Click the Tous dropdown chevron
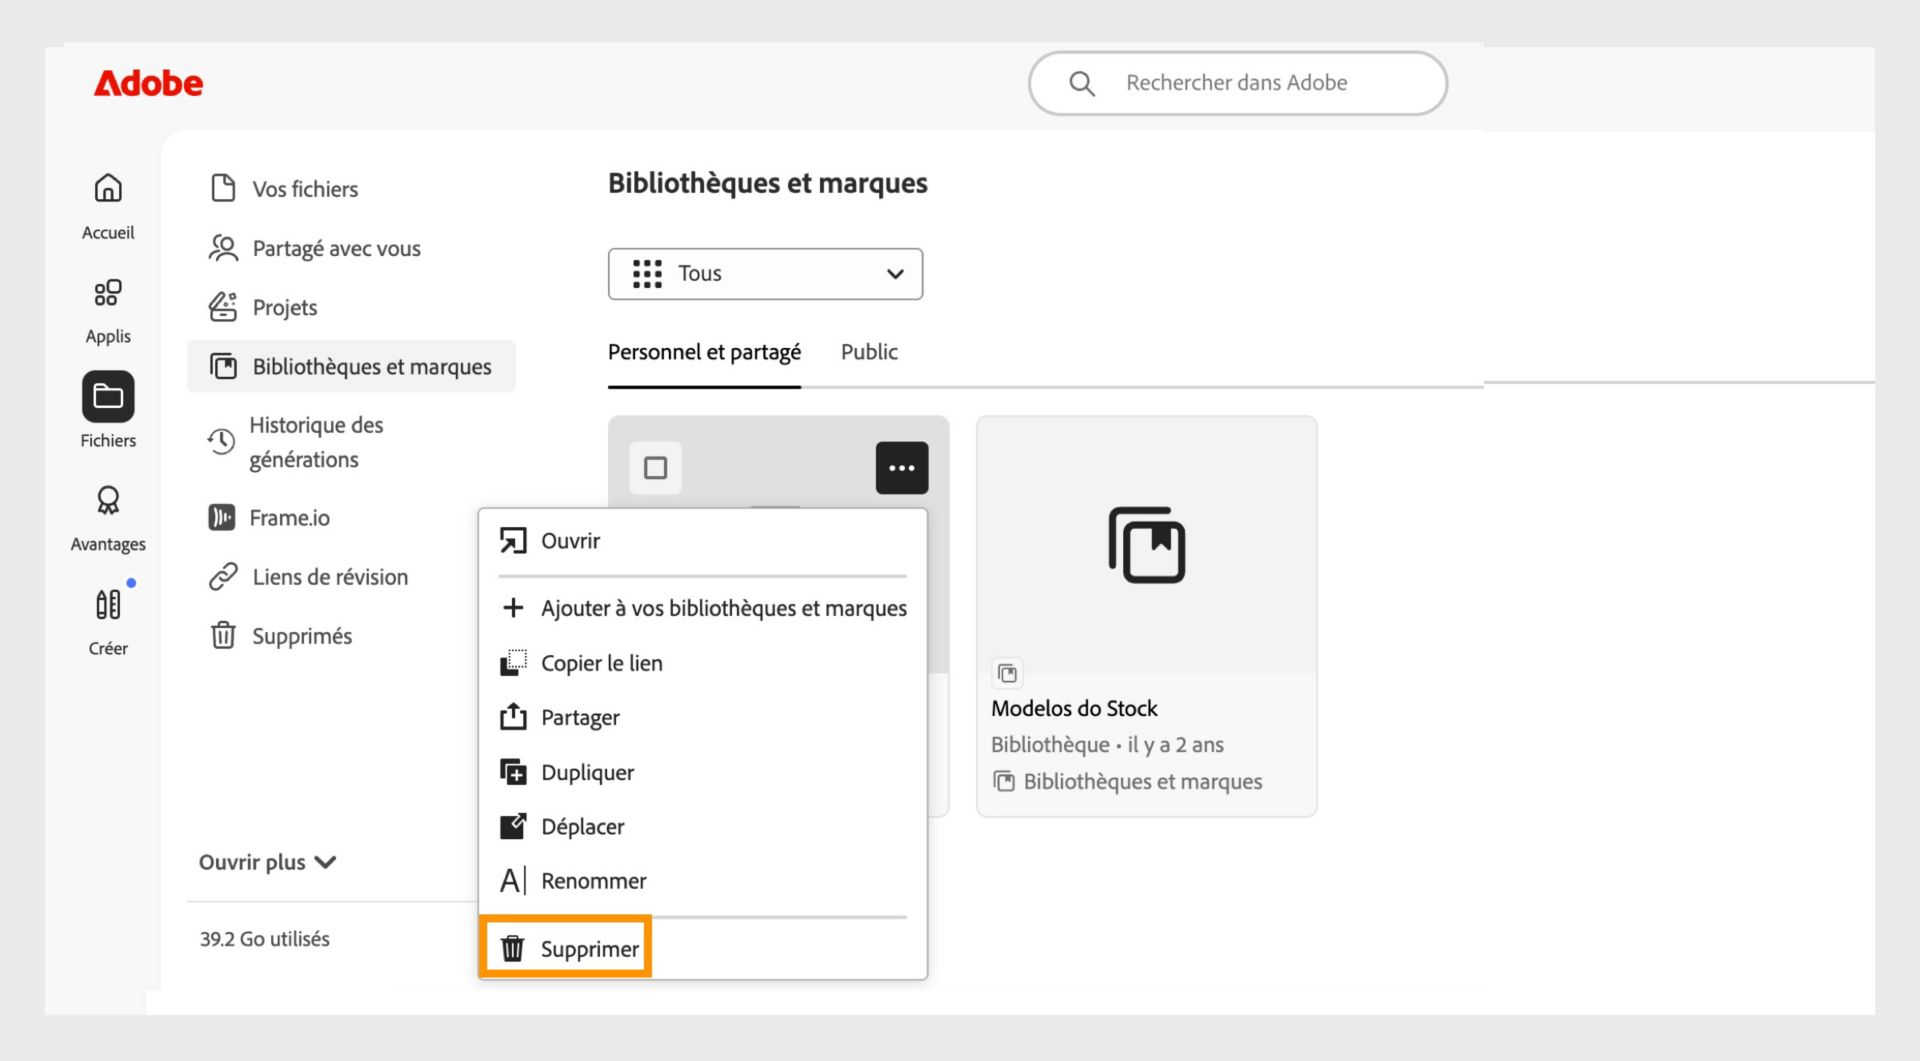 pyautogui.click(x=895, y=274)
